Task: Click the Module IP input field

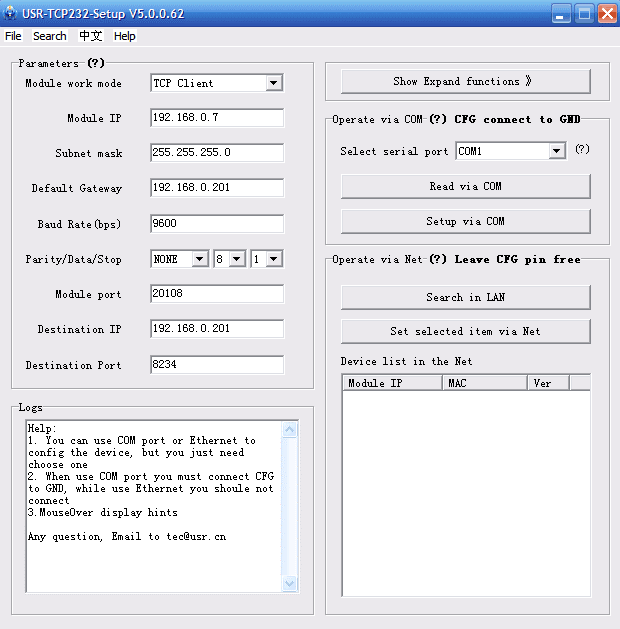Action: (217, 118)
